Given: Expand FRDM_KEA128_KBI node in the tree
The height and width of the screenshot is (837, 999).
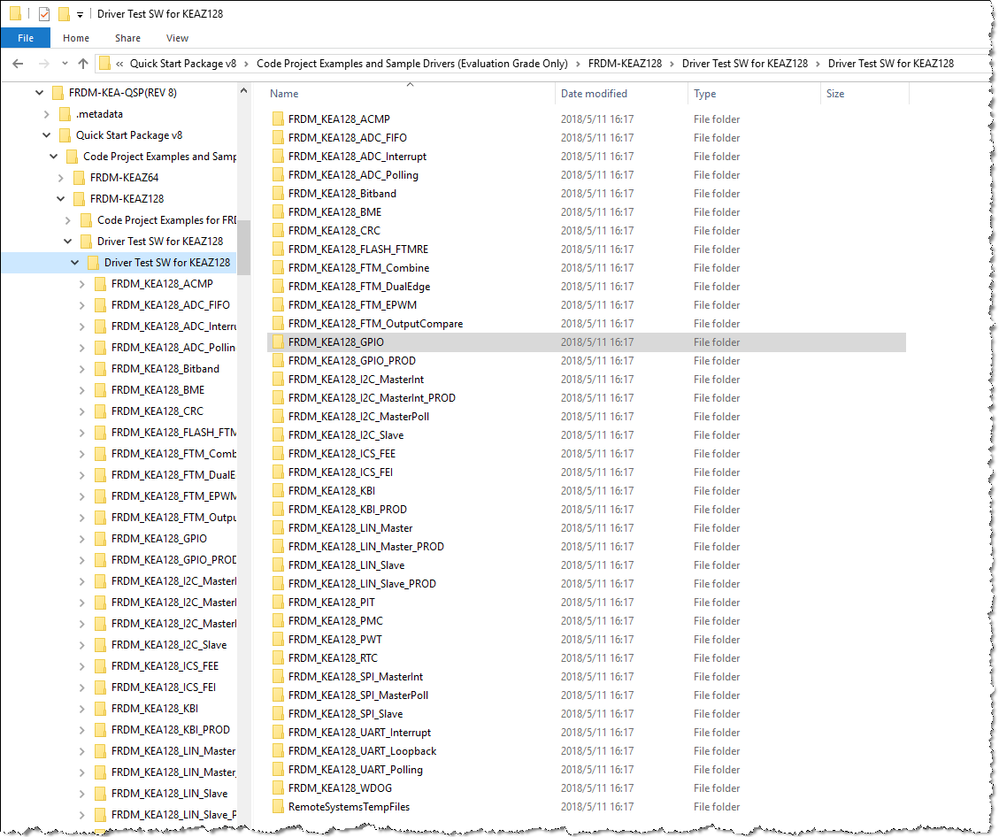Looking at the screenshot, I should 82,708.
